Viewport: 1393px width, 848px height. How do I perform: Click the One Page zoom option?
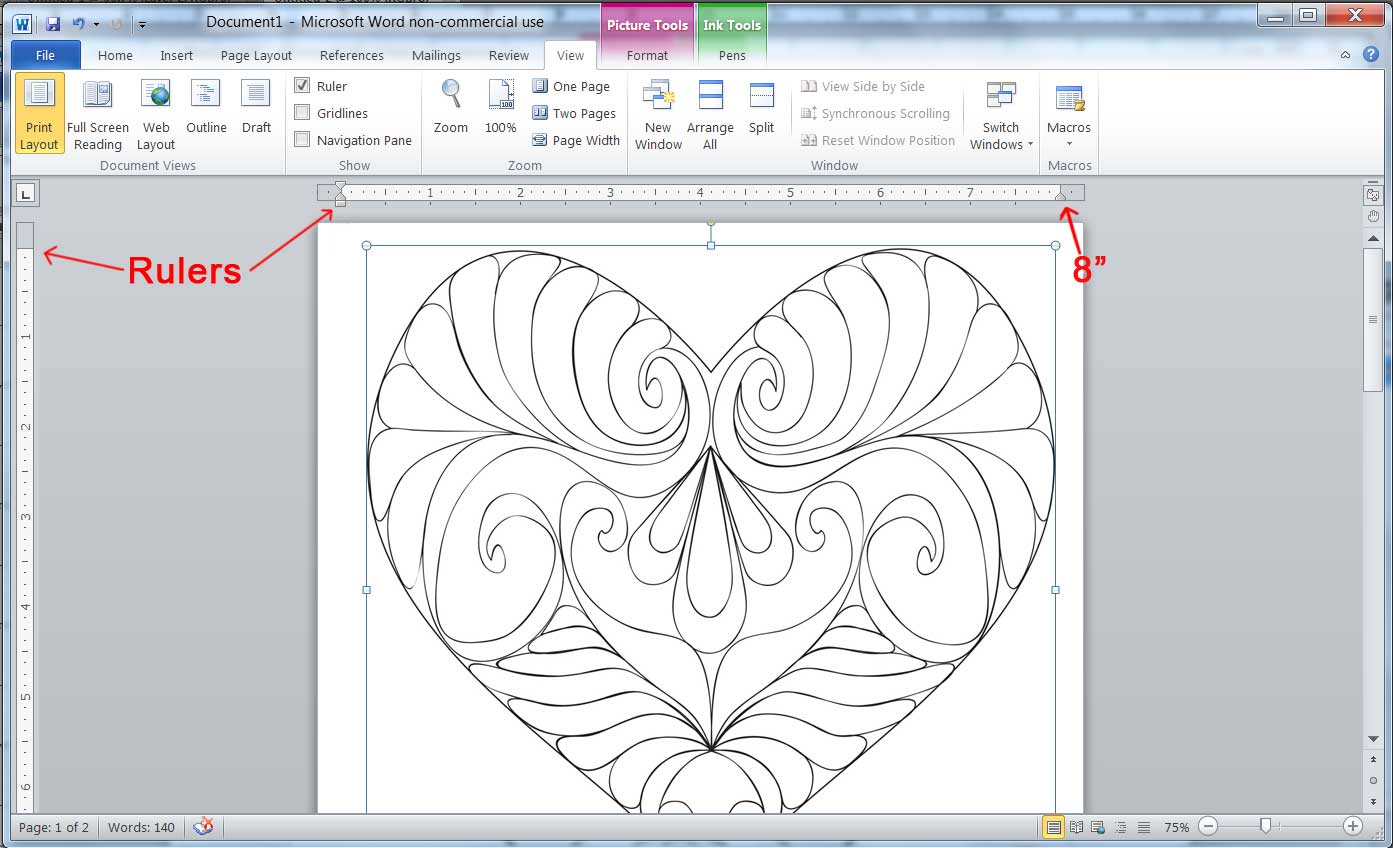pos(574,86)
